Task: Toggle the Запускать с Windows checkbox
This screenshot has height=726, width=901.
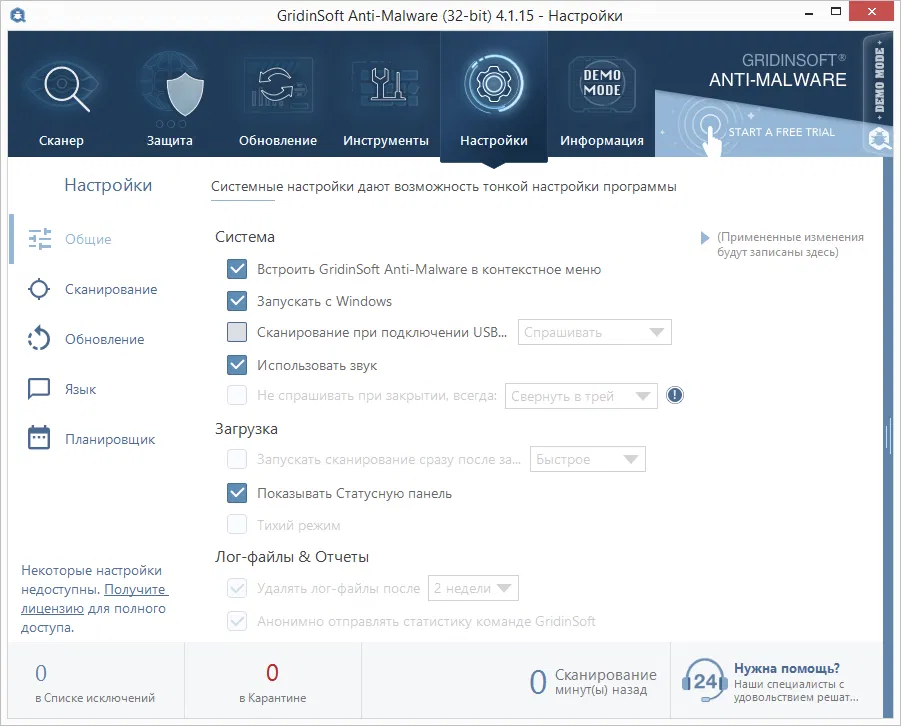Action: (237, 301)
